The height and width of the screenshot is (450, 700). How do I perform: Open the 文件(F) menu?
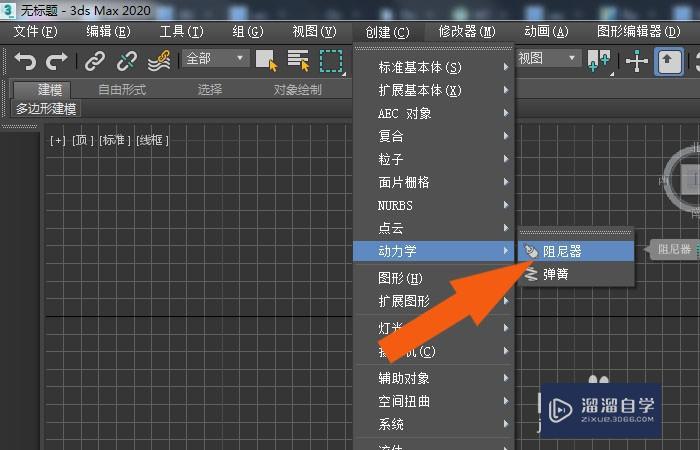click(36, 32)
